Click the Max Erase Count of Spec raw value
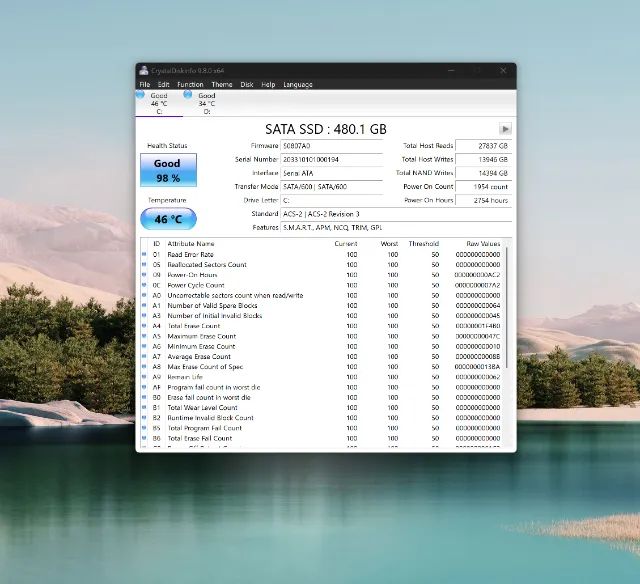This screenshot has height=584, width=640. [477, 366]
